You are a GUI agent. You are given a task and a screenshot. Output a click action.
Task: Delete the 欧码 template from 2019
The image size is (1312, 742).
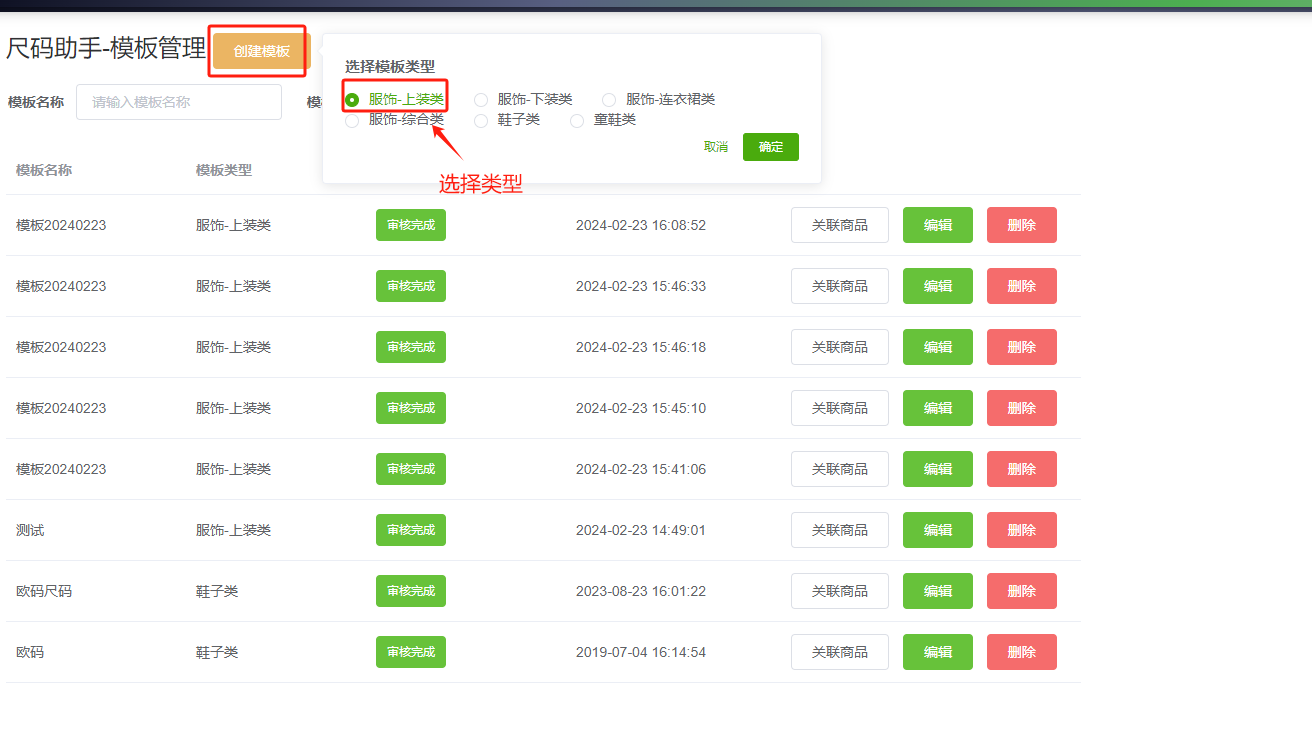1021,652
